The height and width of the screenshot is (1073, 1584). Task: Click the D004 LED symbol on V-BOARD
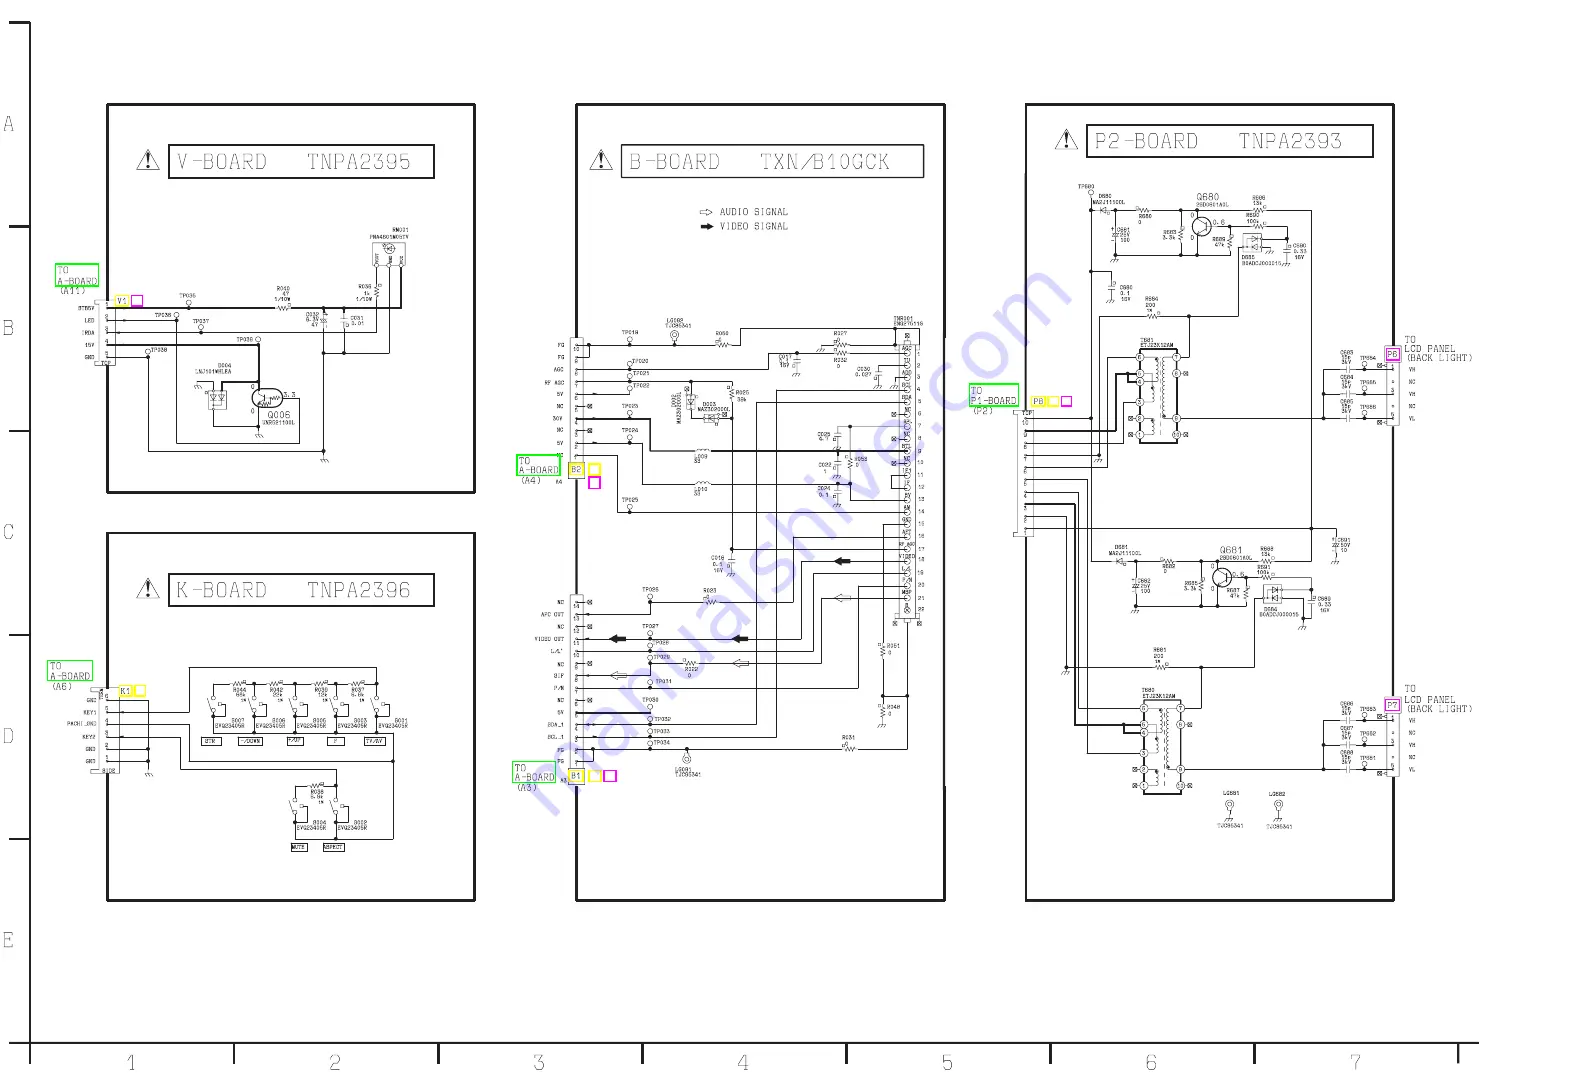[x=217, y=398]
